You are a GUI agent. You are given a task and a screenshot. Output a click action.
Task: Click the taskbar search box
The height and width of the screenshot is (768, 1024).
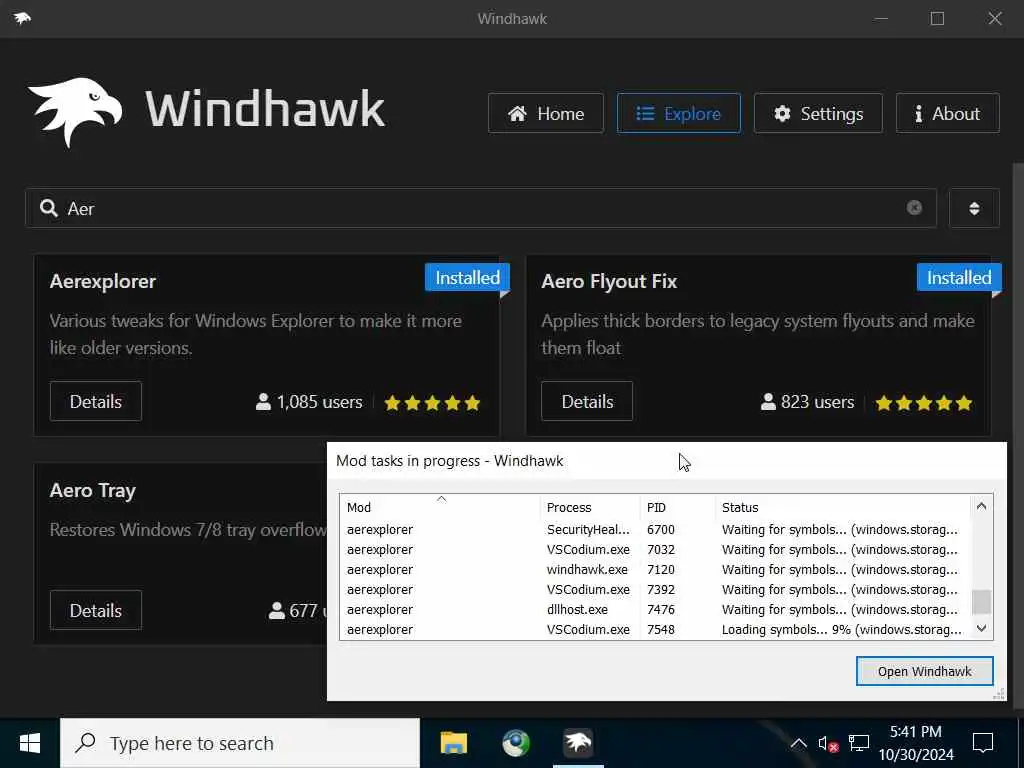tap(240, 743)
